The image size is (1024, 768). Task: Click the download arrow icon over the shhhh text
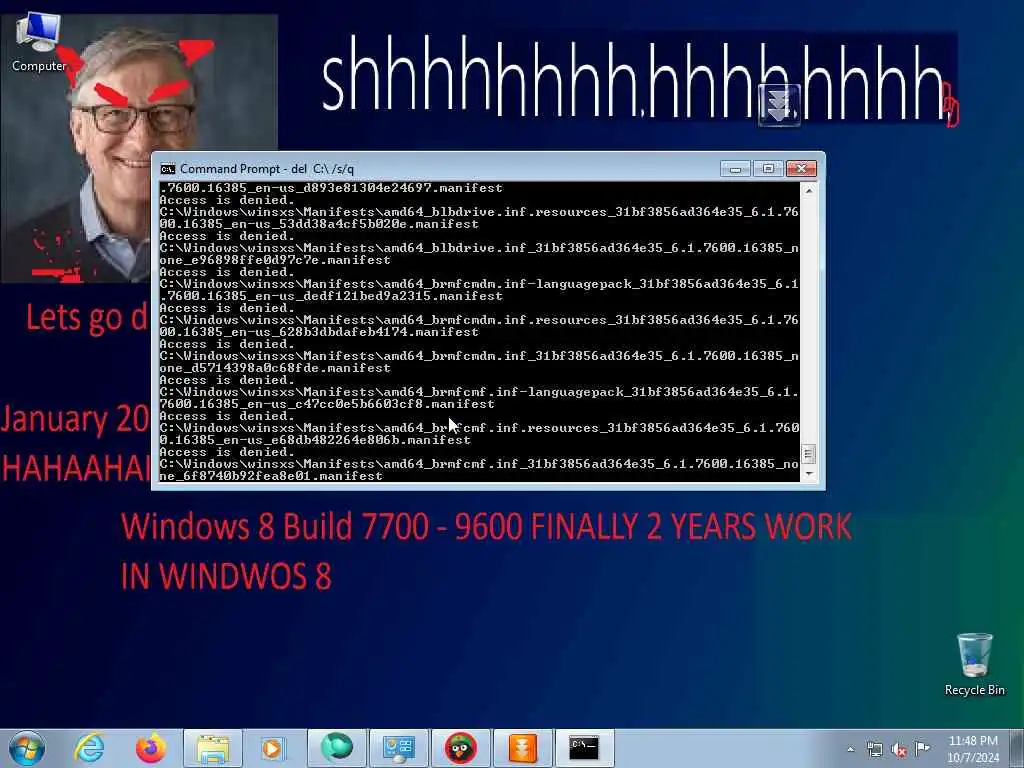pos(779,105)
